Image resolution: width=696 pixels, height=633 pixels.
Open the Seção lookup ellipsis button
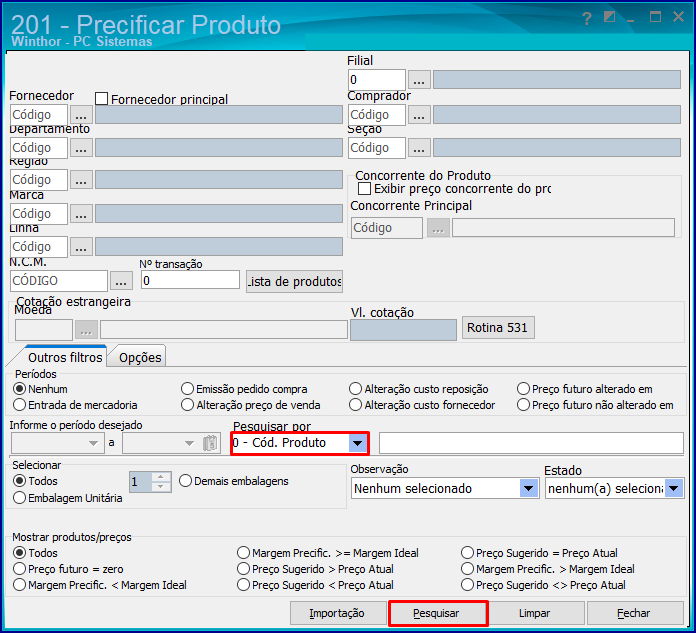419,148
